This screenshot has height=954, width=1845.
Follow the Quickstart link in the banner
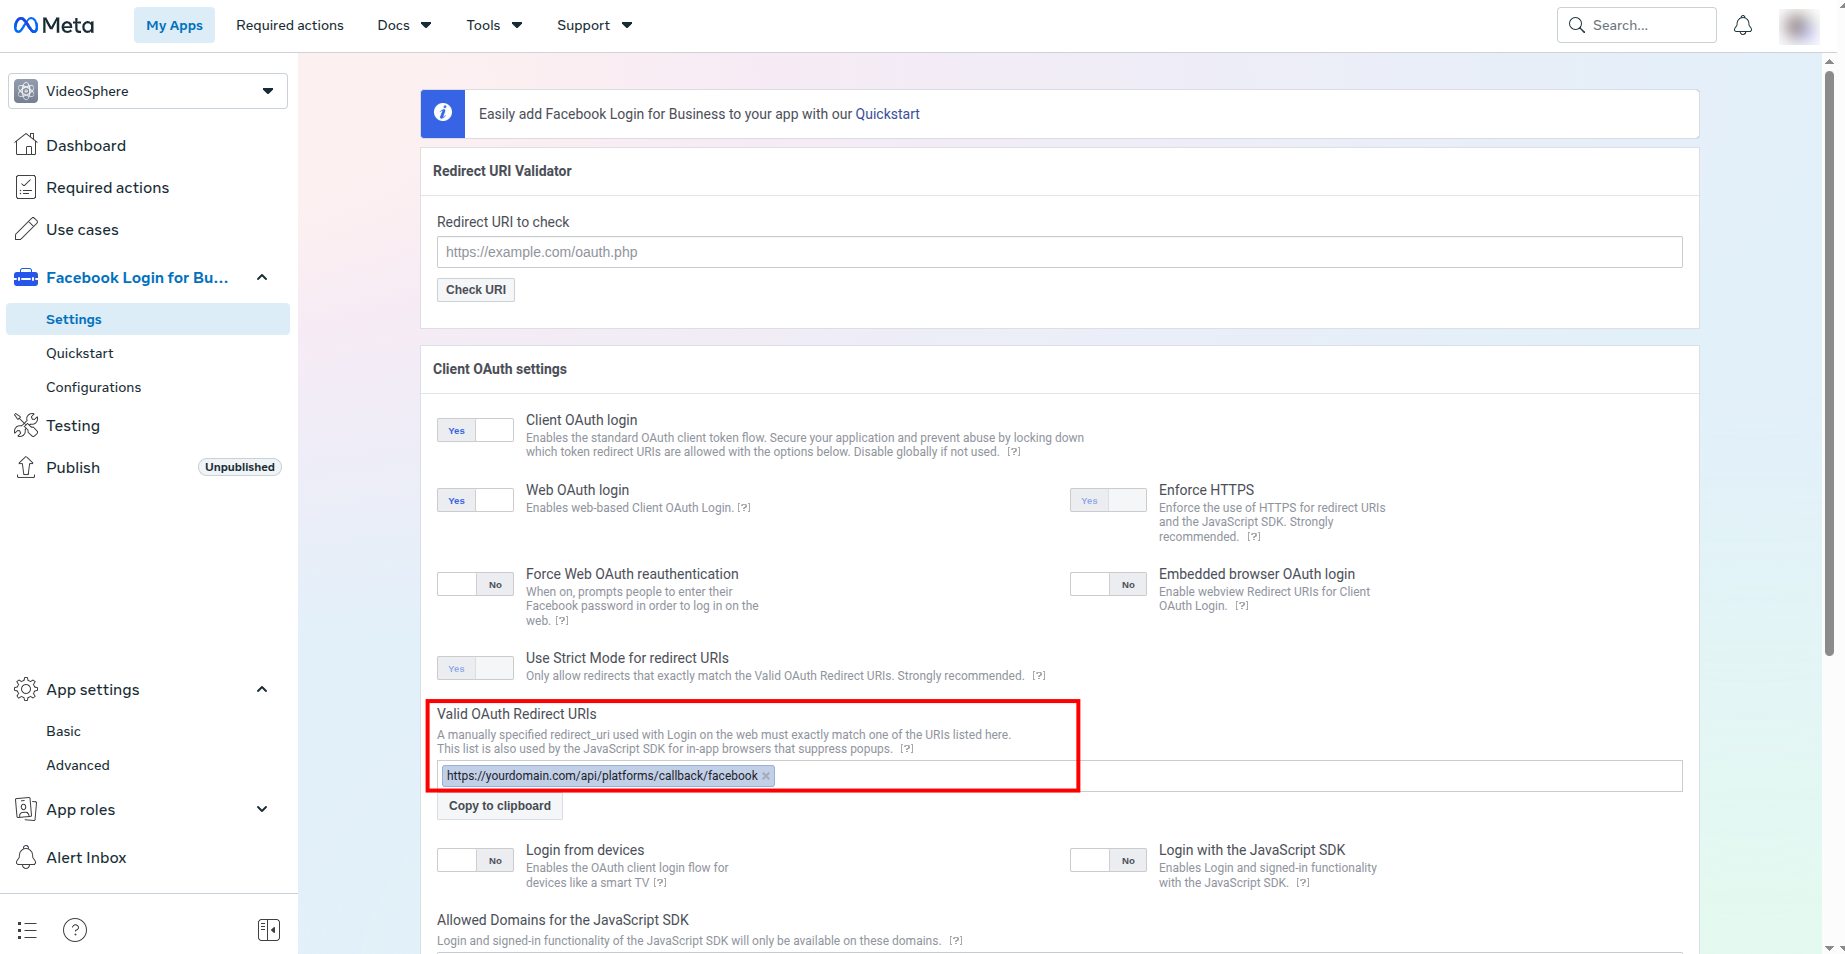pyautogui.click(x=887, y=114)
